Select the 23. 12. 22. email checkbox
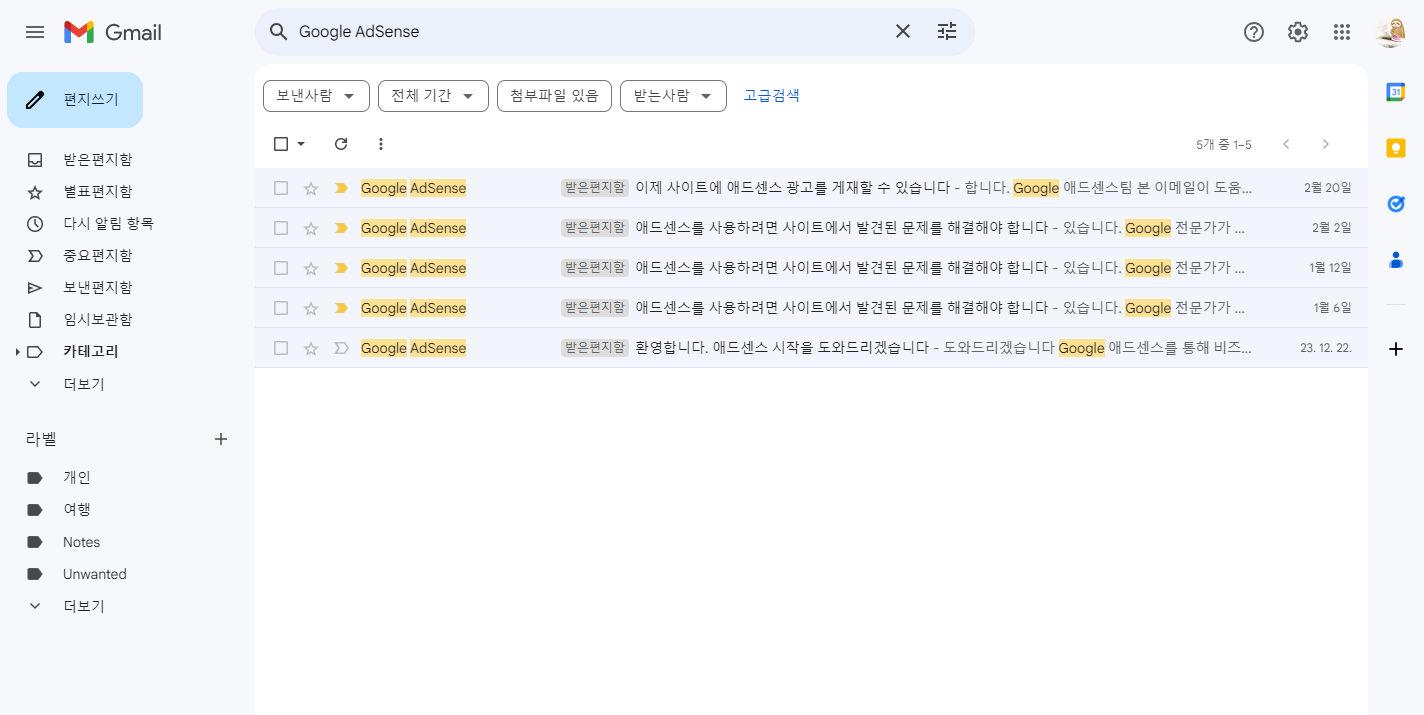The image size is (1424, 715). (281, 348)
